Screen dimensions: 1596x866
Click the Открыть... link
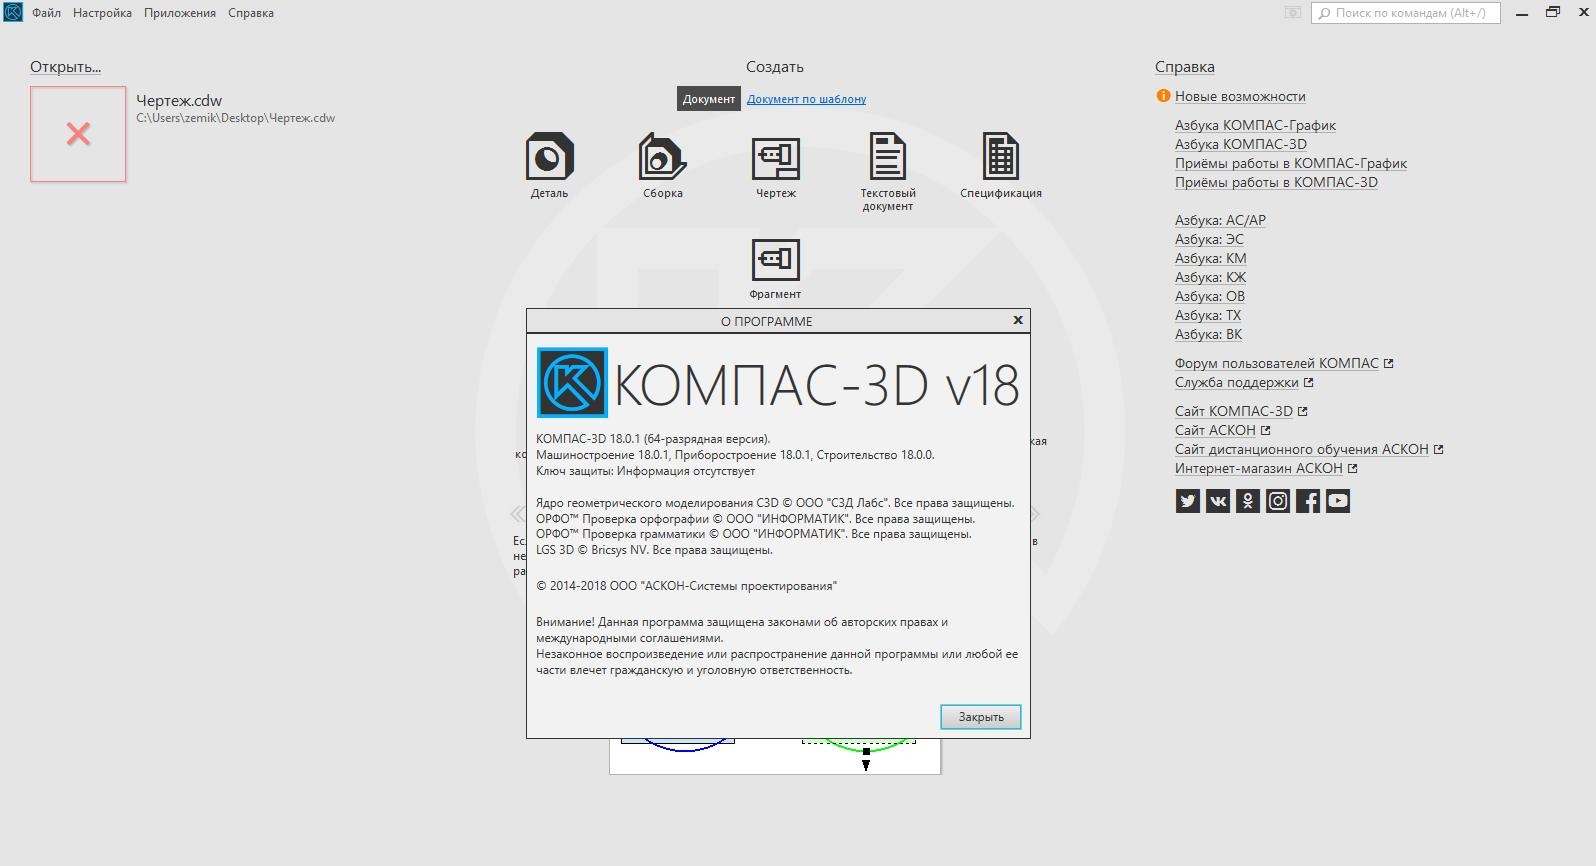pyautogui.click(x=65, y=67)
